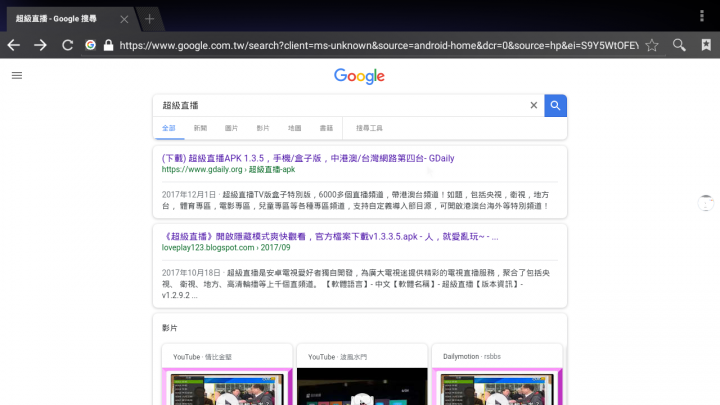Reload the page with the refresh icon

pyautogui.click(x=68, y=45)
